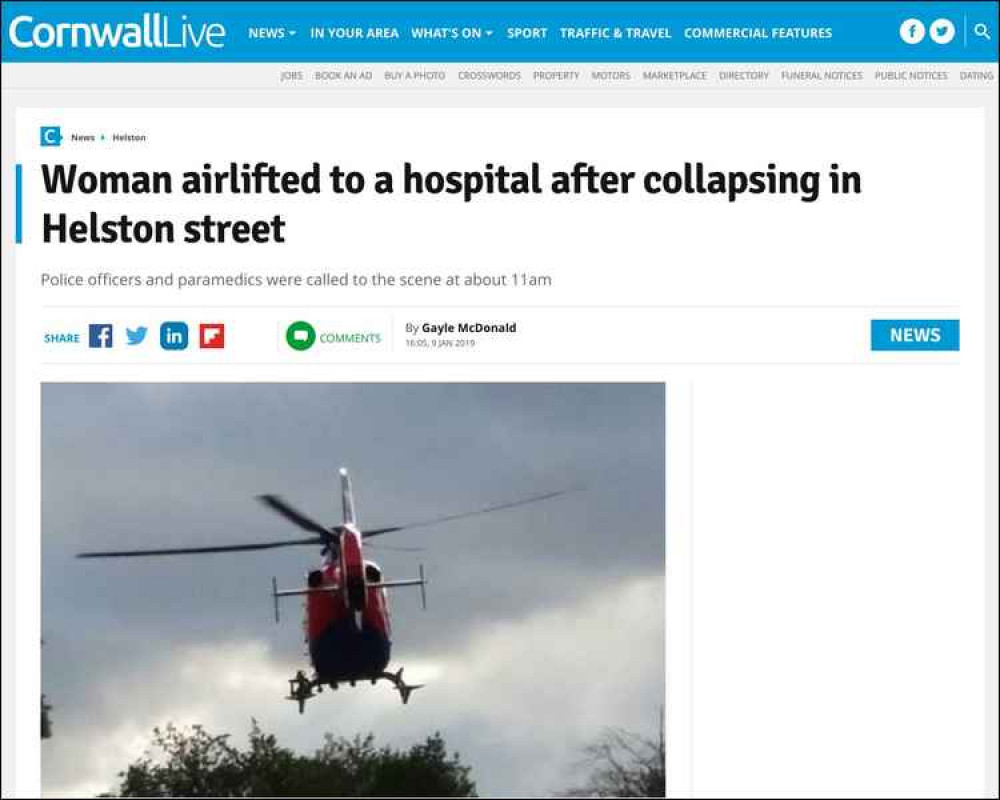Click the CornwallLive C breadcrumb icon
1000x800 pixels.
pos(50,137)
